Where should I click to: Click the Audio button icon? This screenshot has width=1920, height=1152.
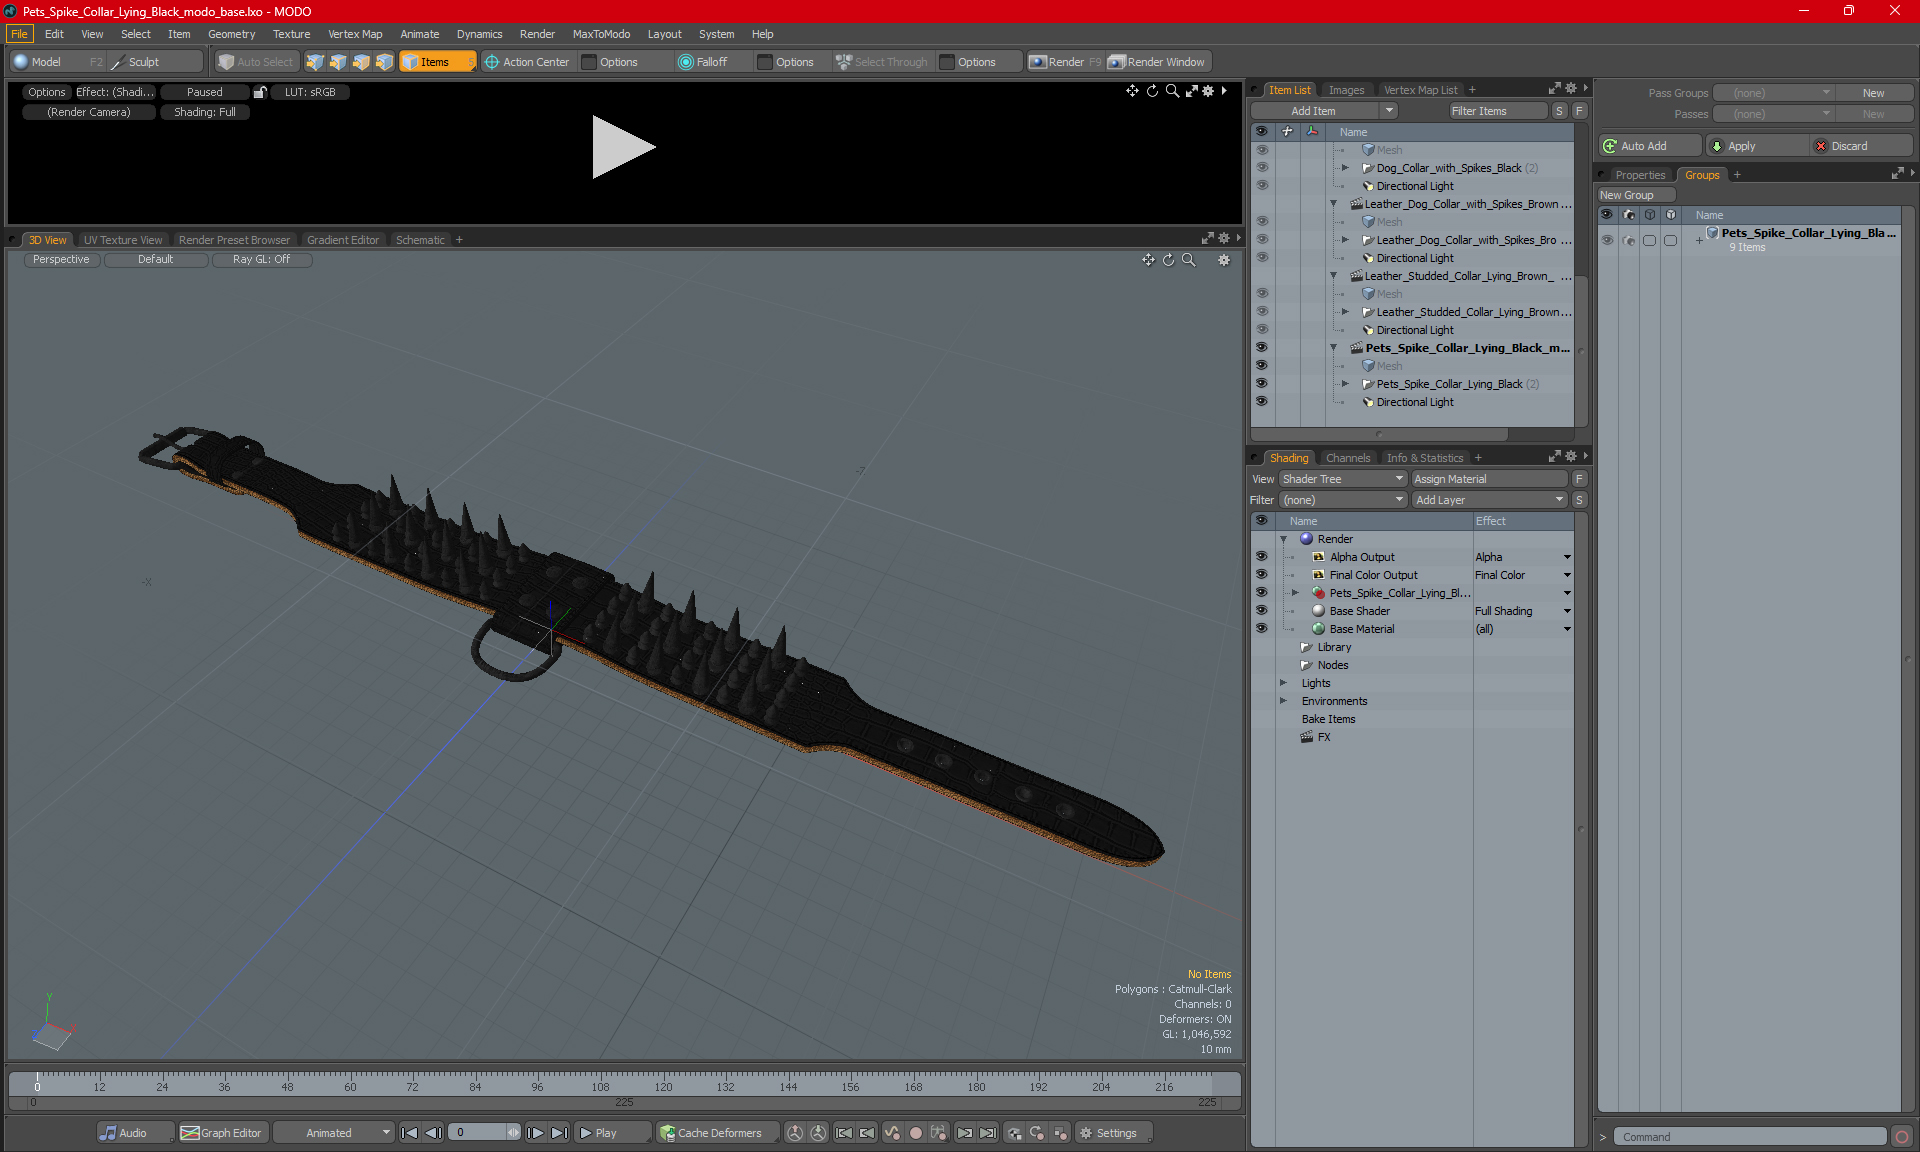tap(108, 1133)
